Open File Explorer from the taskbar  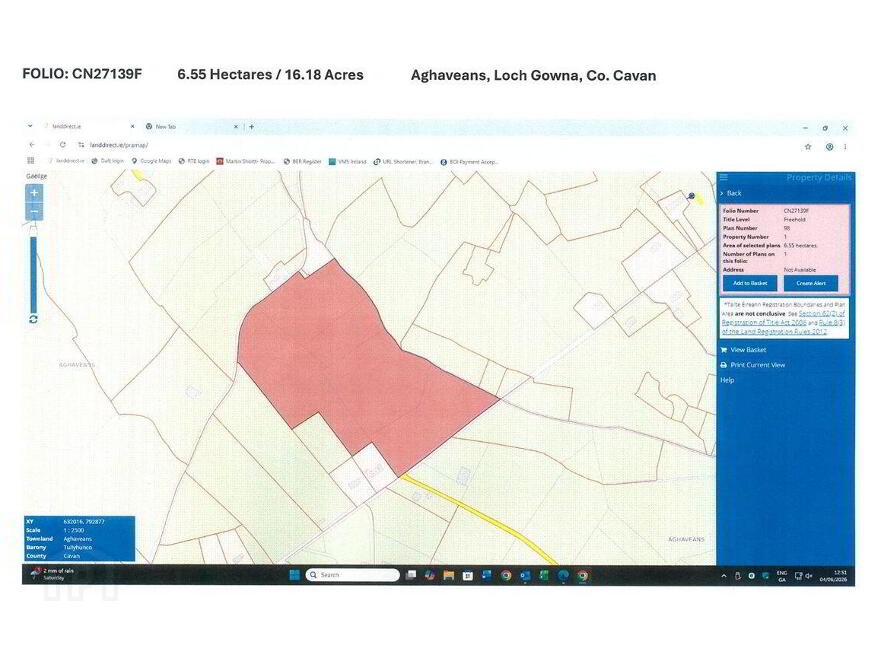pyautogui.click(x=448, y=575)
